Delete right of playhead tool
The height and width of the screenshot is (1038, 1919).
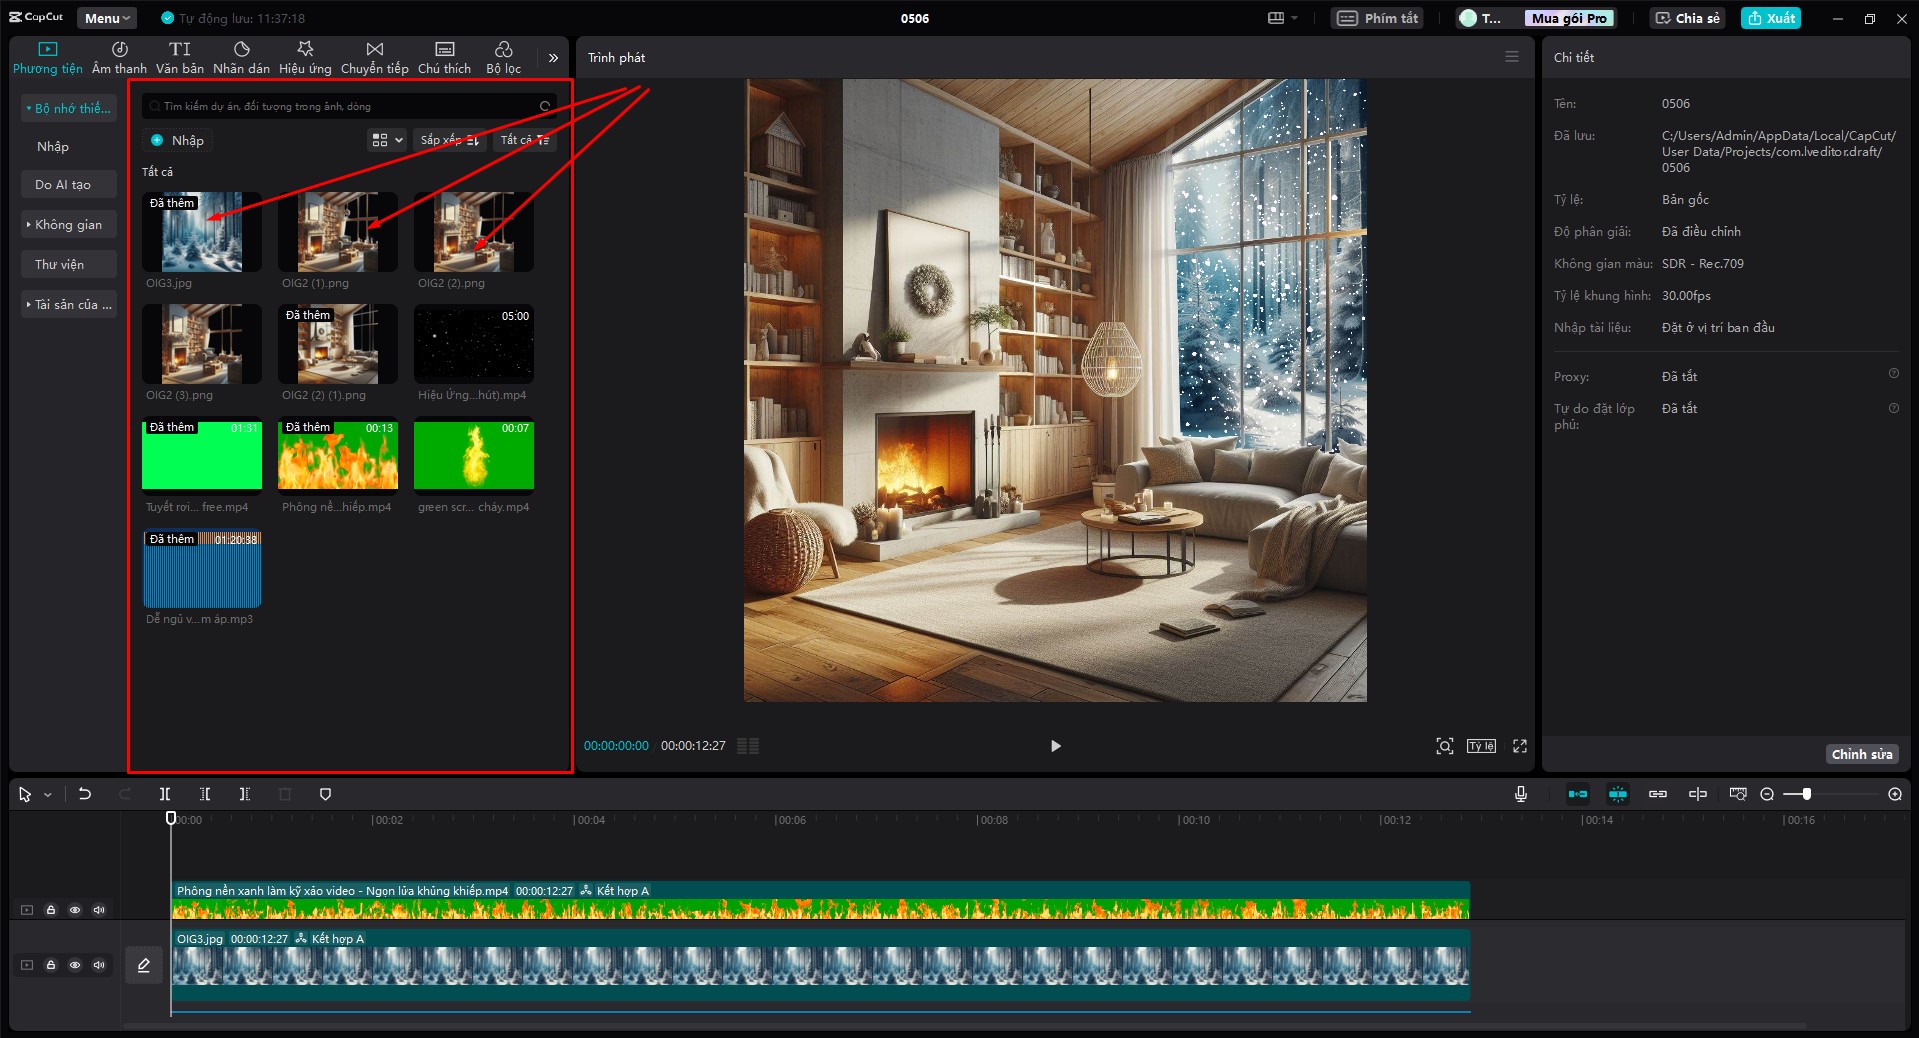click(245, 794)
